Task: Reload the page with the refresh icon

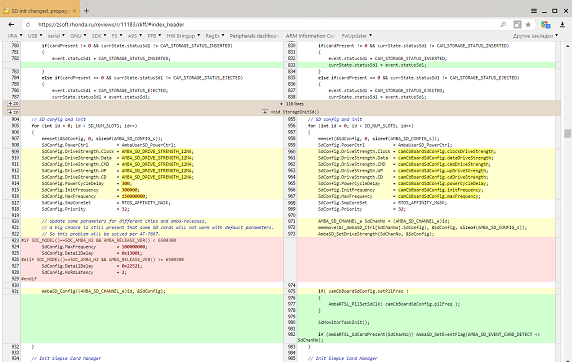Action: (x=28, y=24)
